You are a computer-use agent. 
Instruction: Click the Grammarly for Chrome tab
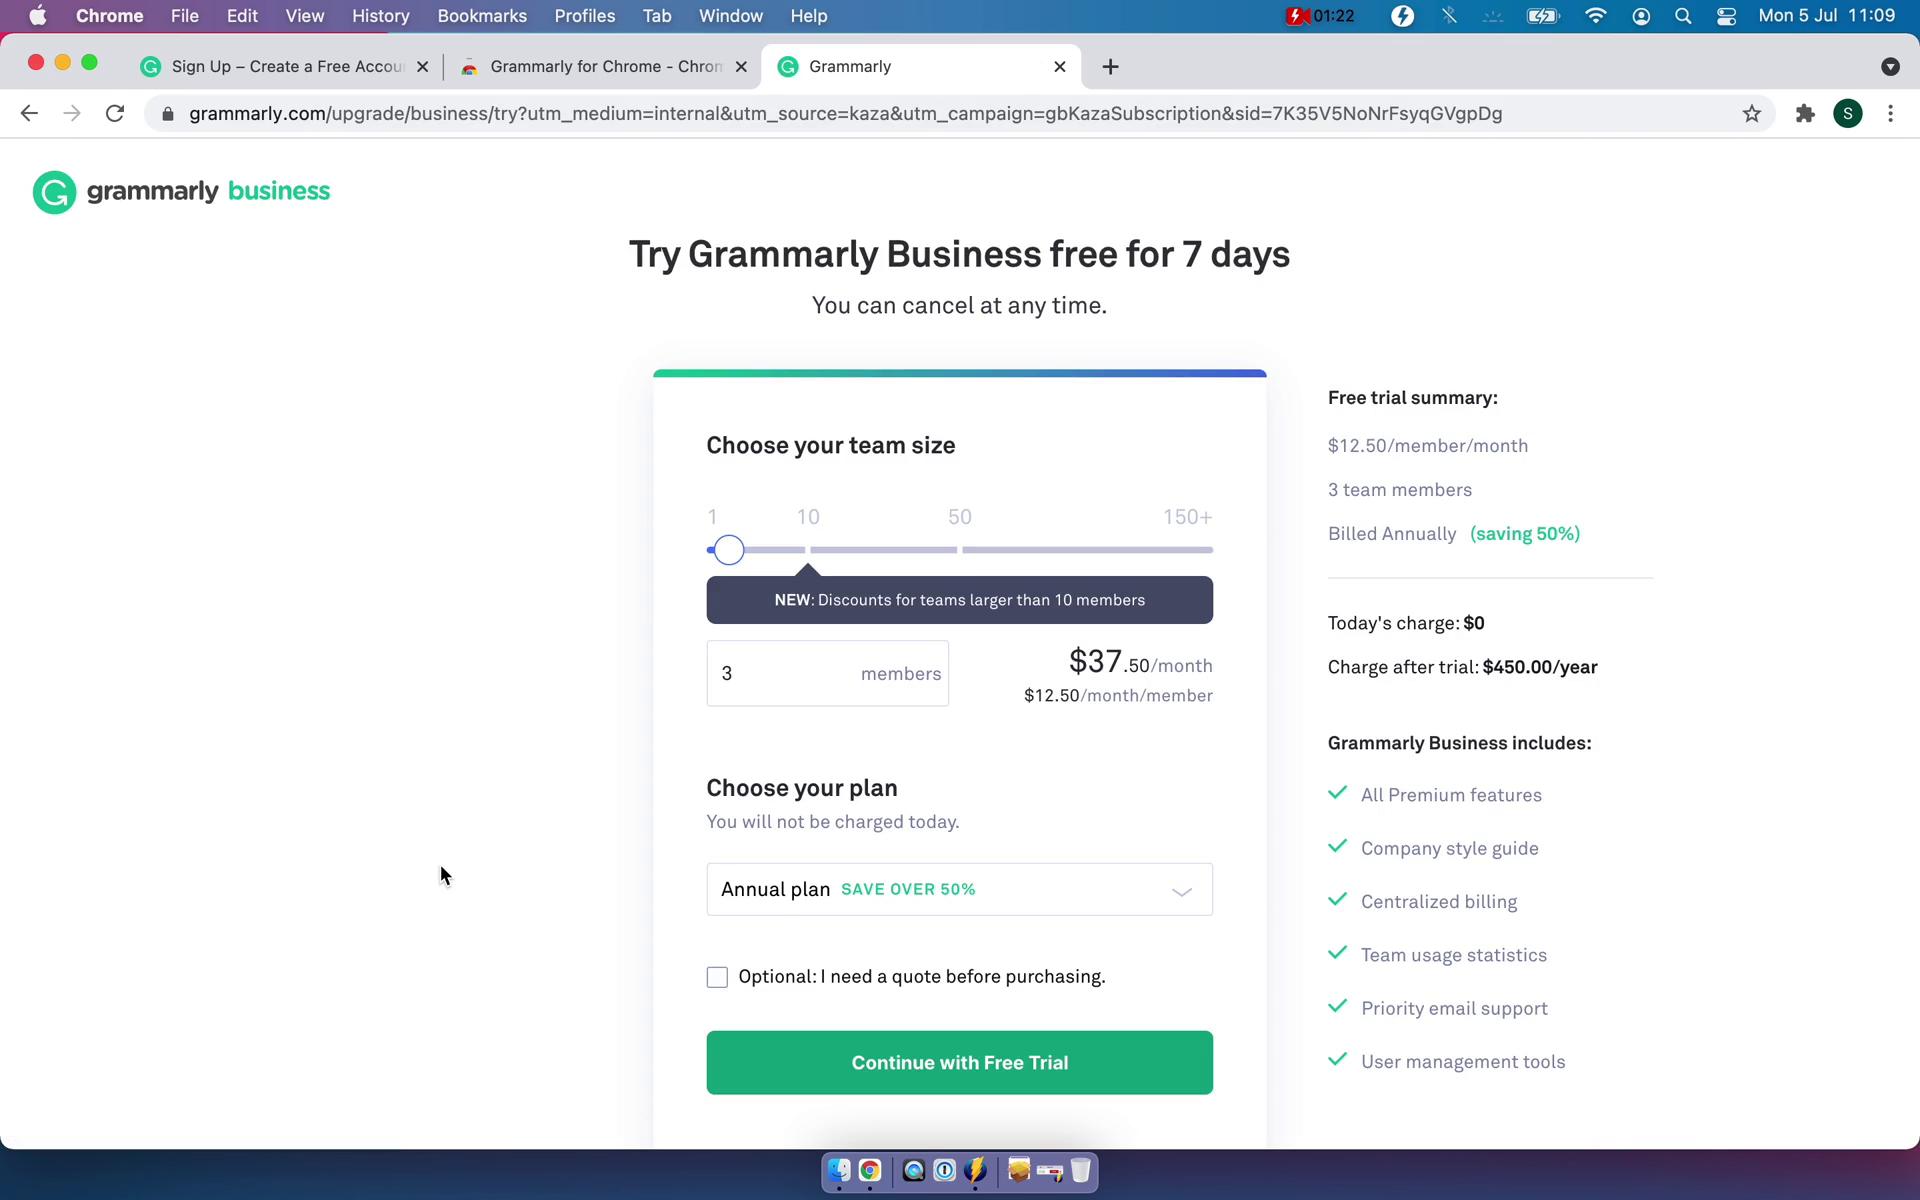(603, 65)
